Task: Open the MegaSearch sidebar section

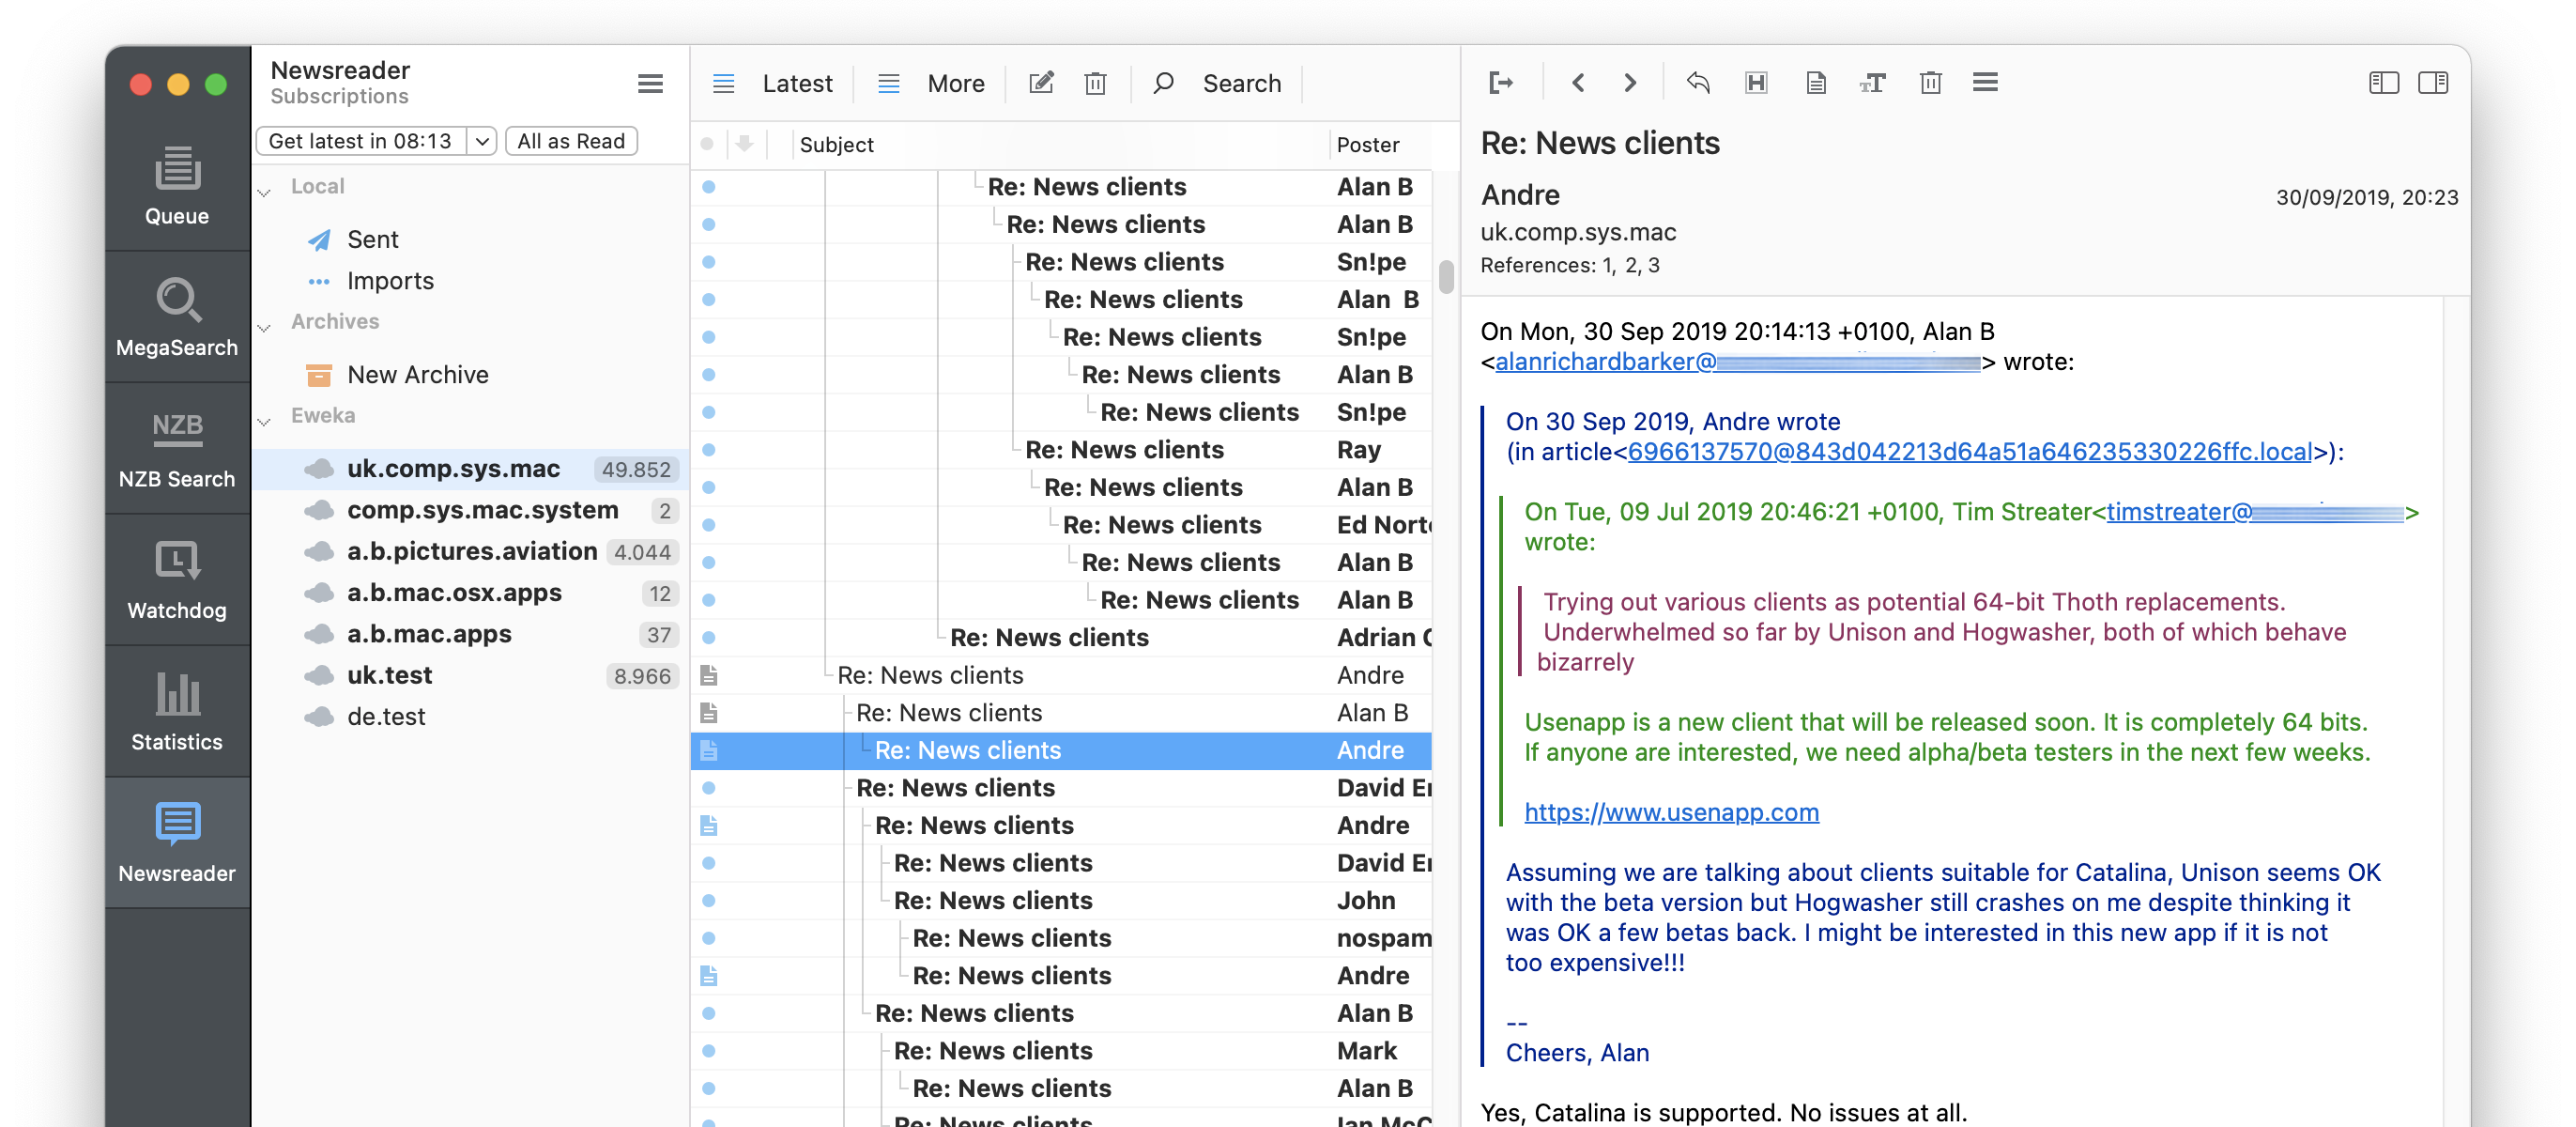Action: click(x=177, y=317)
